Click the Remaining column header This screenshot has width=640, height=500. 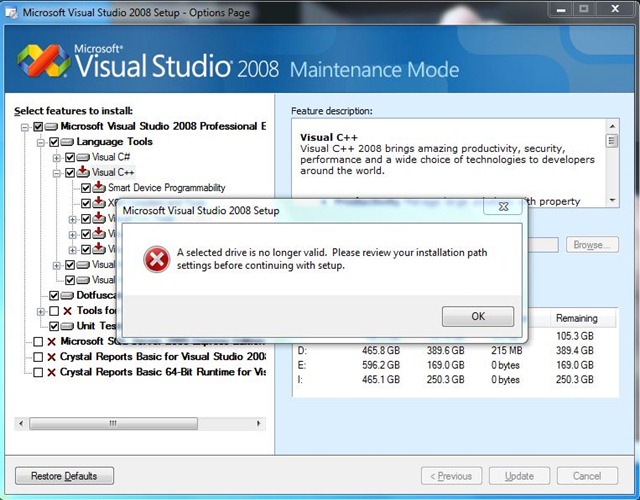click(576, 318)
